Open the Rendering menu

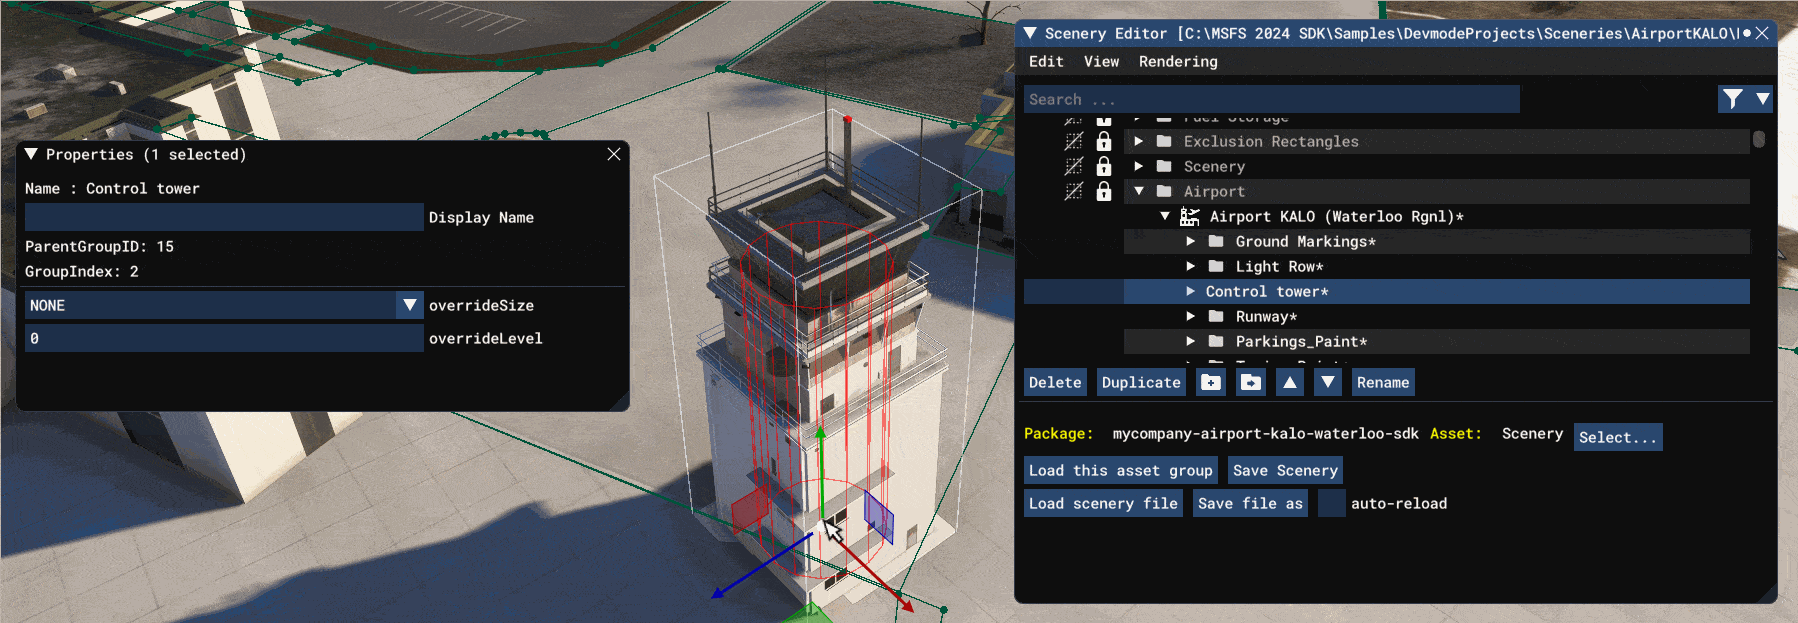coord(1178,61)
